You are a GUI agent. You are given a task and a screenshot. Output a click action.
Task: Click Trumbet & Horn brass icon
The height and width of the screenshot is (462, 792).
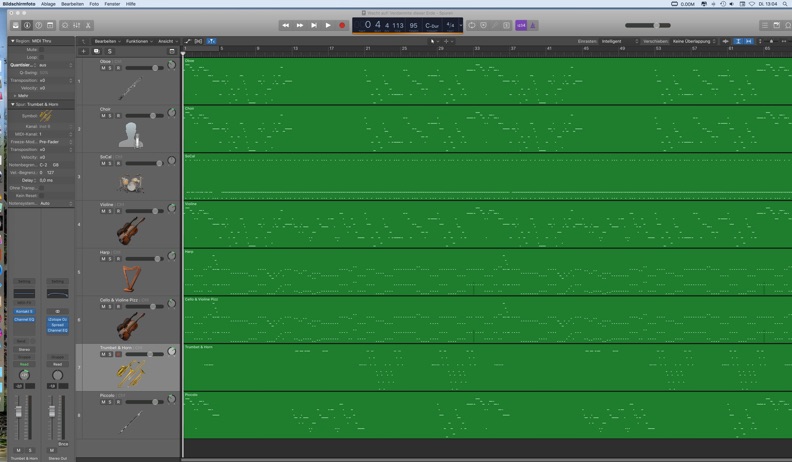(x=131, y=374)
